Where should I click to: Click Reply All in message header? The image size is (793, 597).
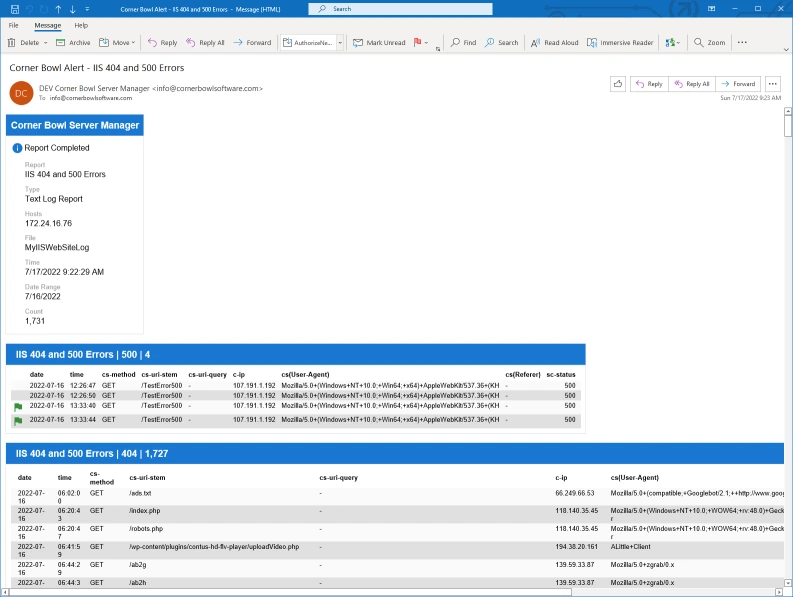[x=692, y=84]
